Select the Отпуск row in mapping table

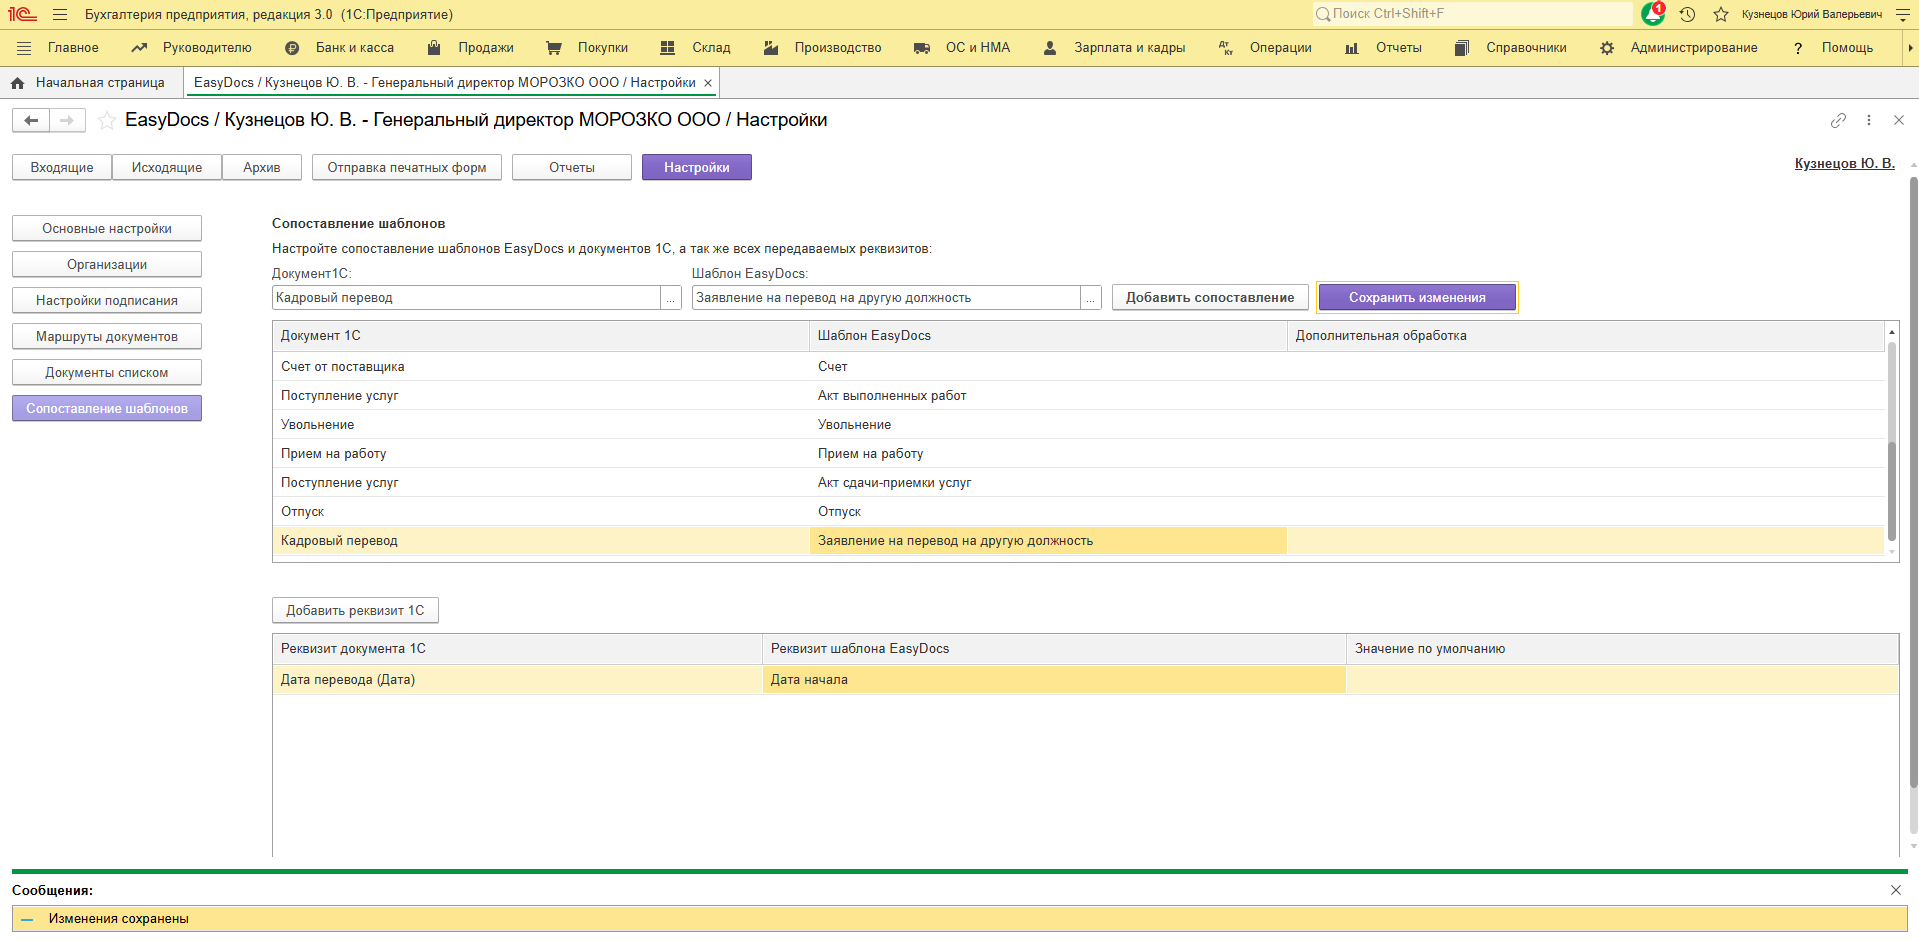tap(540, 512)
